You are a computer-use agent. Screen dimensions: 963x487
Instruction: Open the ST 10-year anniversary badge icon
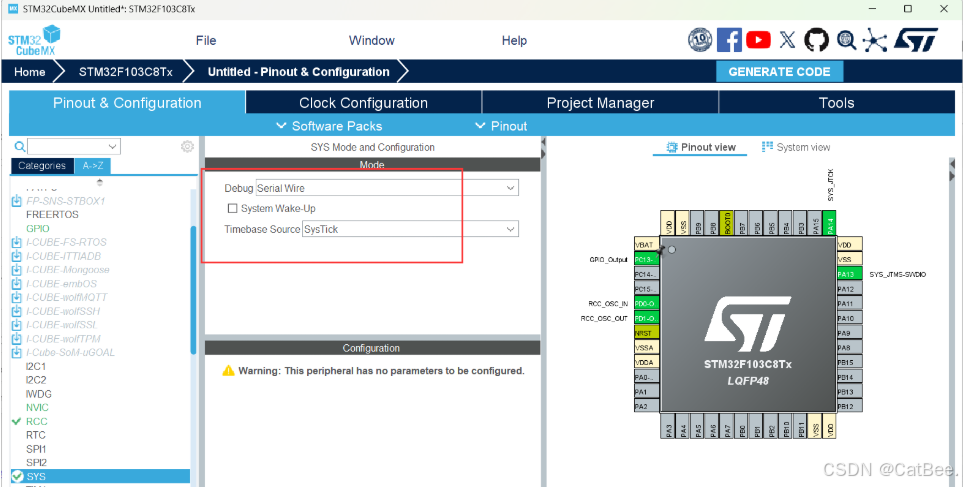[700, 40]
